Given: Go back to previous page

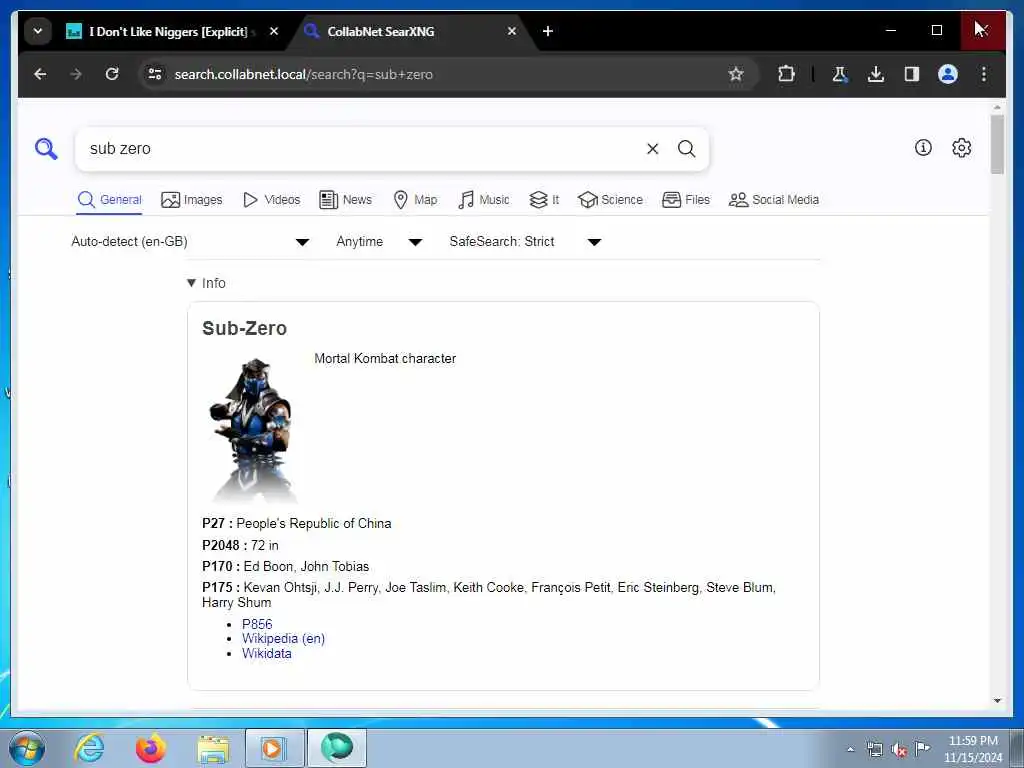Looking at the screenshot, I should 40,74.
